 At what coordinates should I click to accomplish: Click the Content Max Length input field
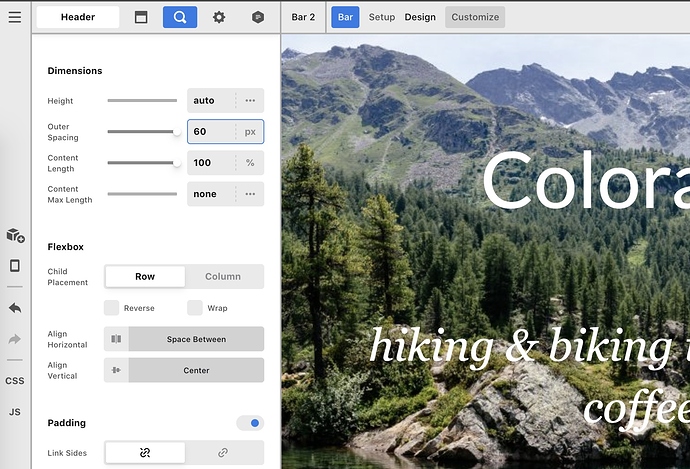[x=211, y=194]
